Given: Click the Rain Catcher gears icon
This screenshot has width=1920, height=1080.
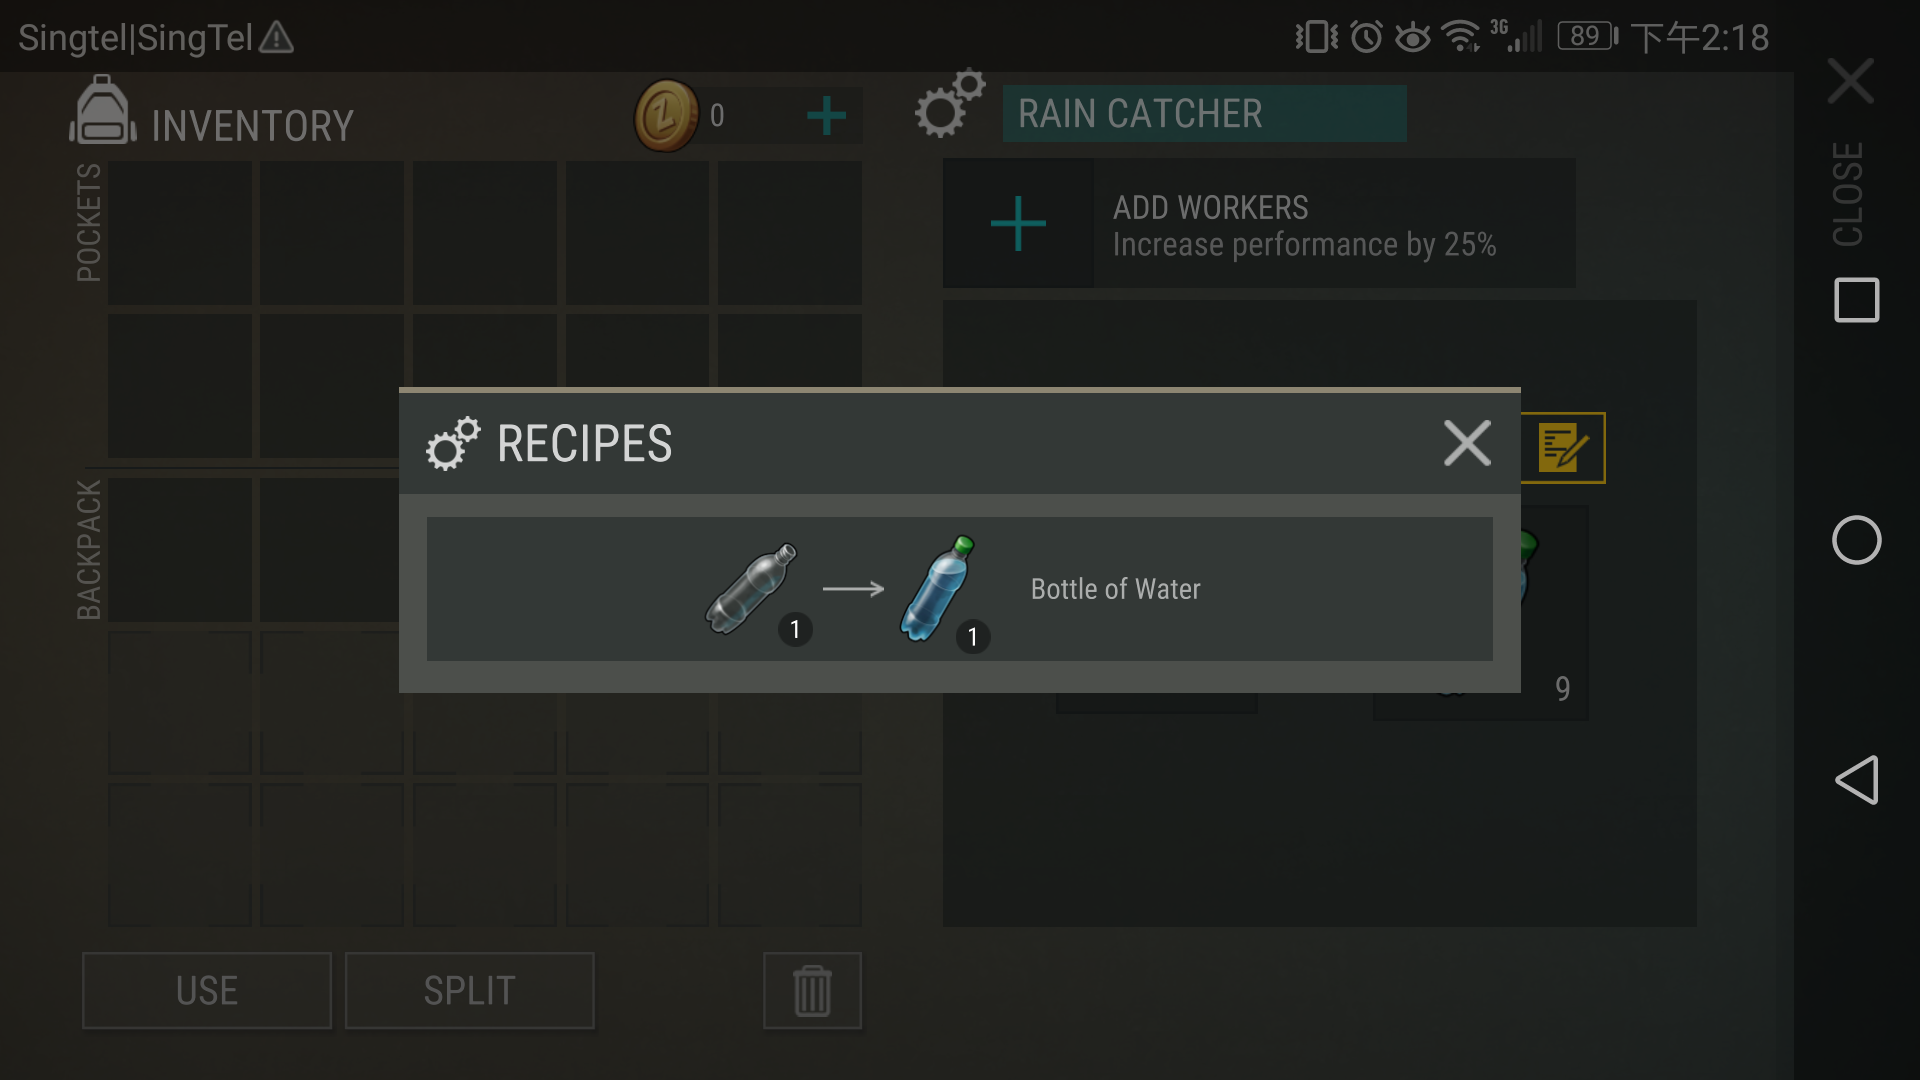Looking at the screenshot, I should (x=950, y=103).
